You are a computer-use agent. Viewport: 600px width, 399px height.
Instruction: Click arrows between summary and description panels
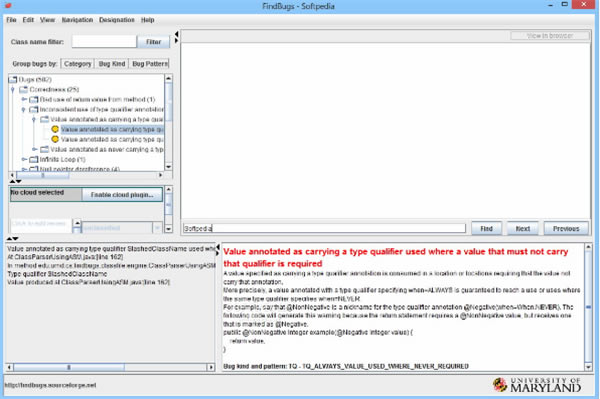pos(218,250)
